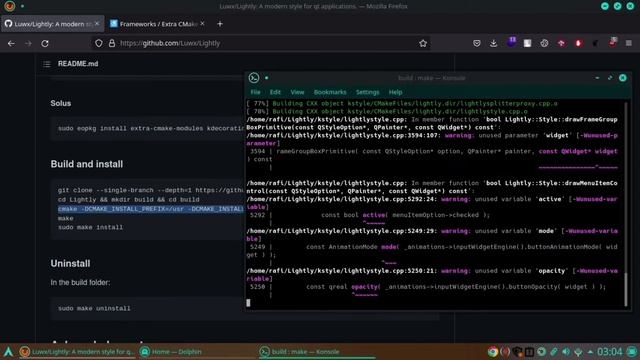
Task: Click the site padlock icon
Action: [x=112, y=43]
